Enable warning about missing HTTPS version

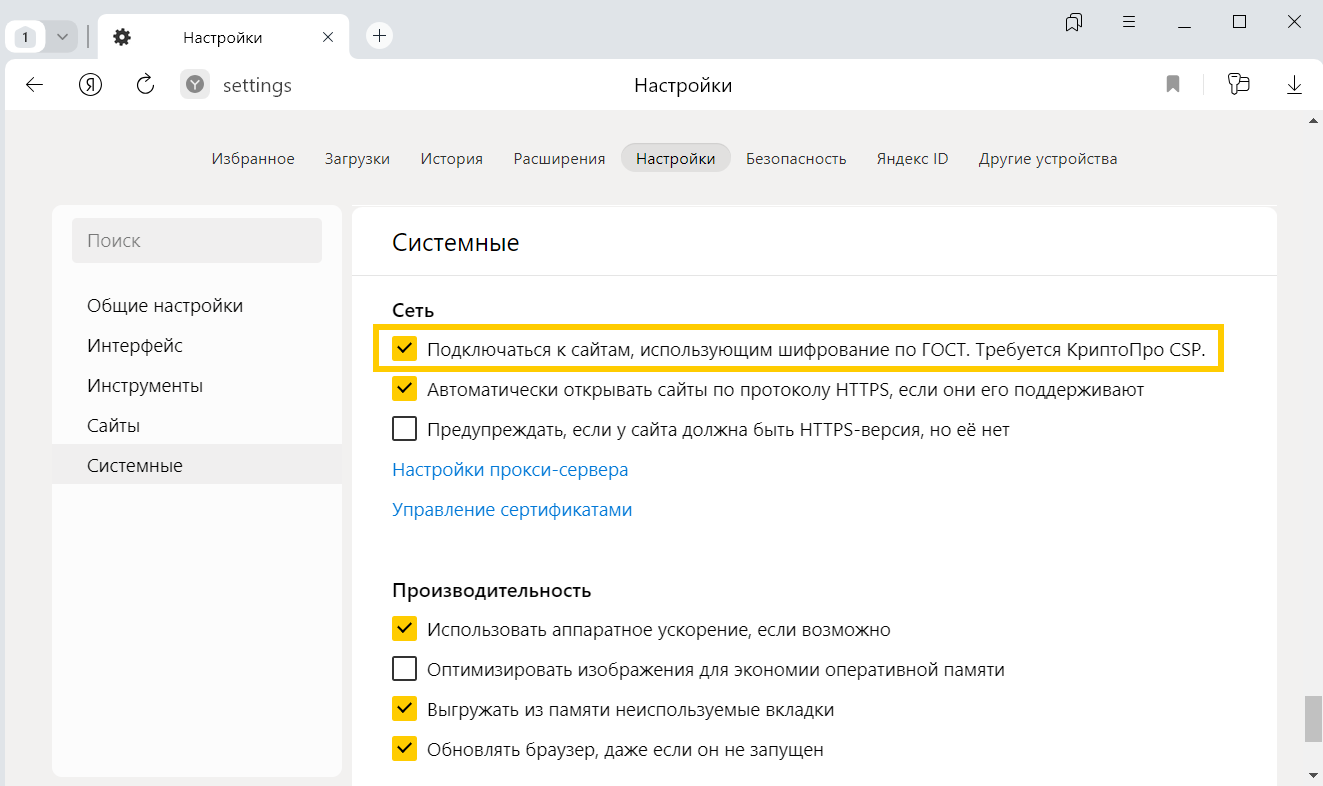click(x=404, y=429)
